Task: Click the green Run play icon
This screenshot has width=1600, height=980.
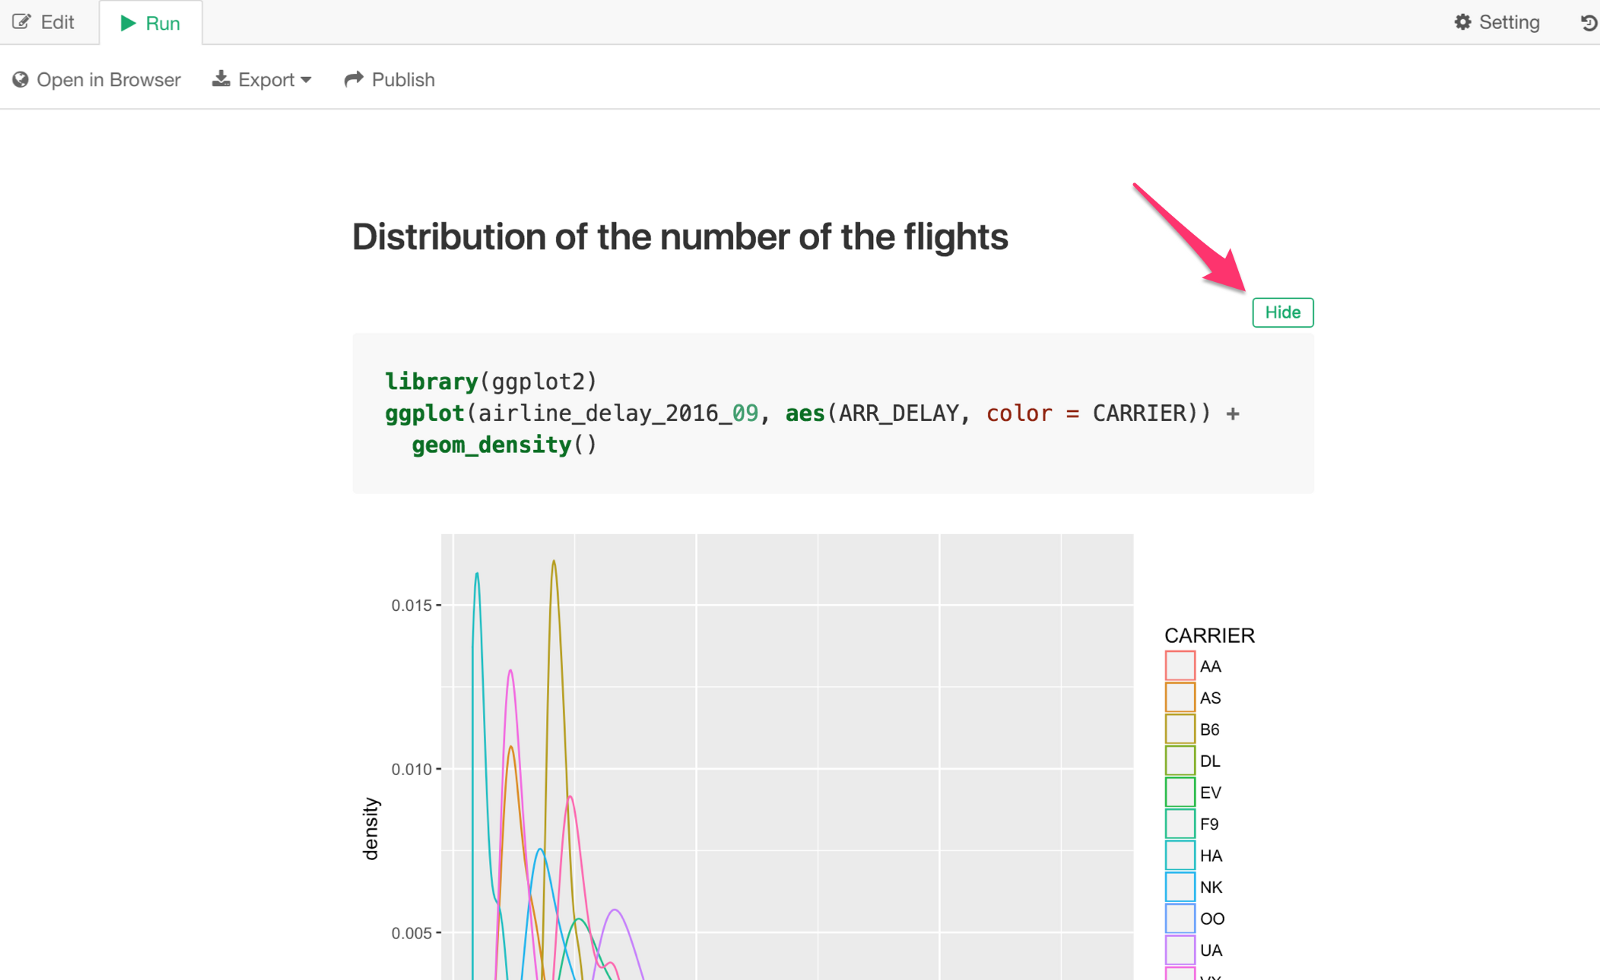Action: pos(128,23)
